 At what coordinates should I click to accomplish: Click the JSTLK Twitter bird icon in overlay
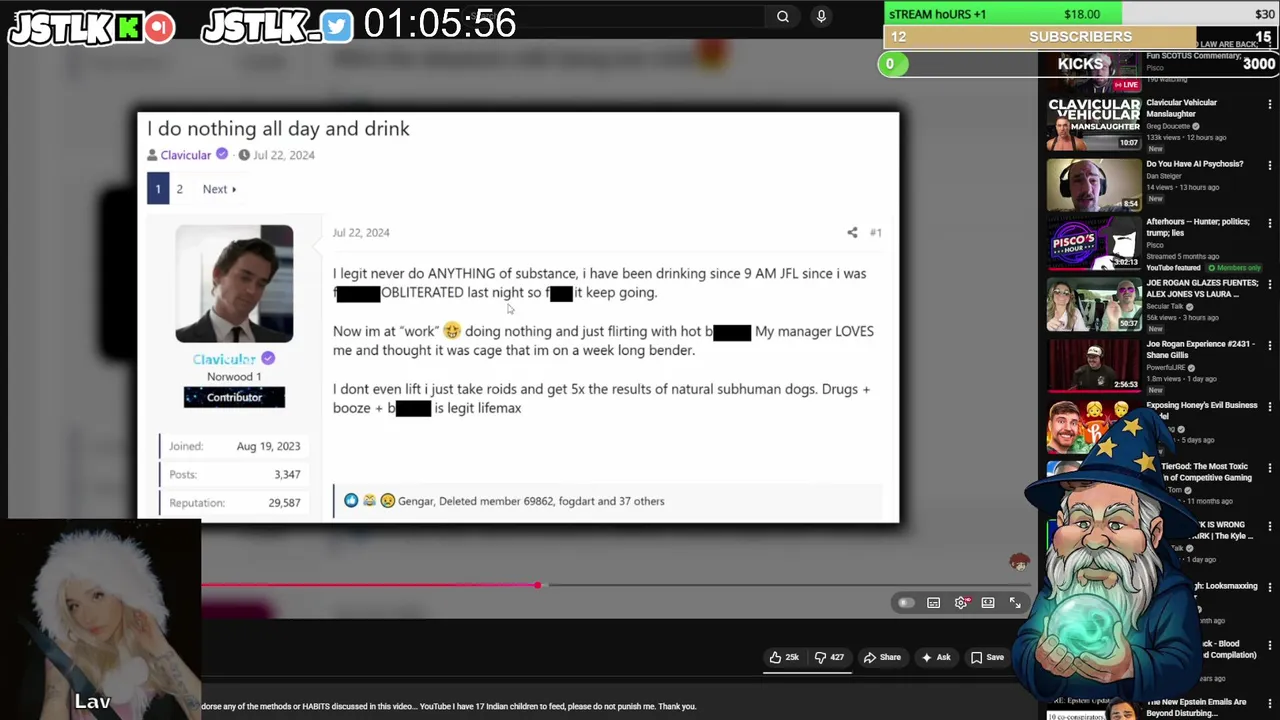click(337, 27)
